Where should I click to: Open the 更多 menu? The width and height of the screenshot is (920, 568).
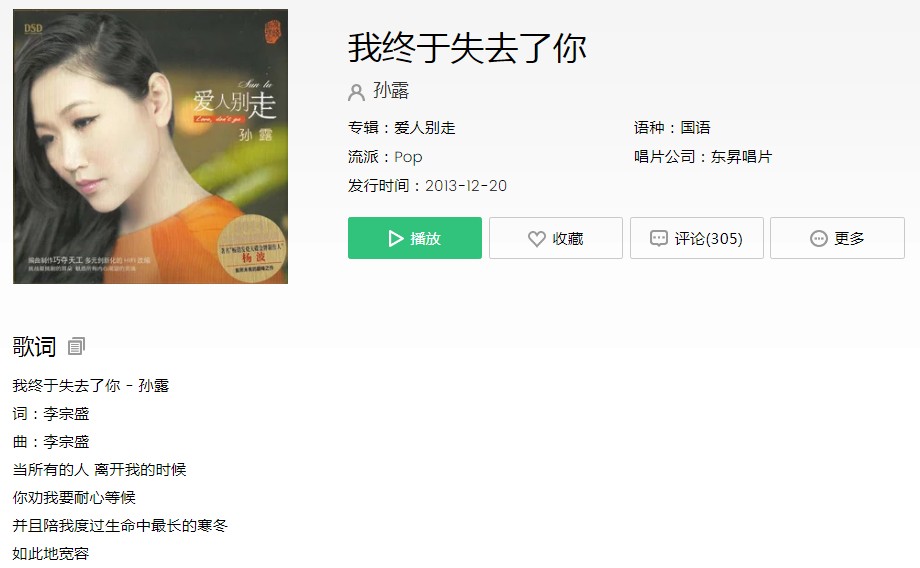click(x=837, y=238)
